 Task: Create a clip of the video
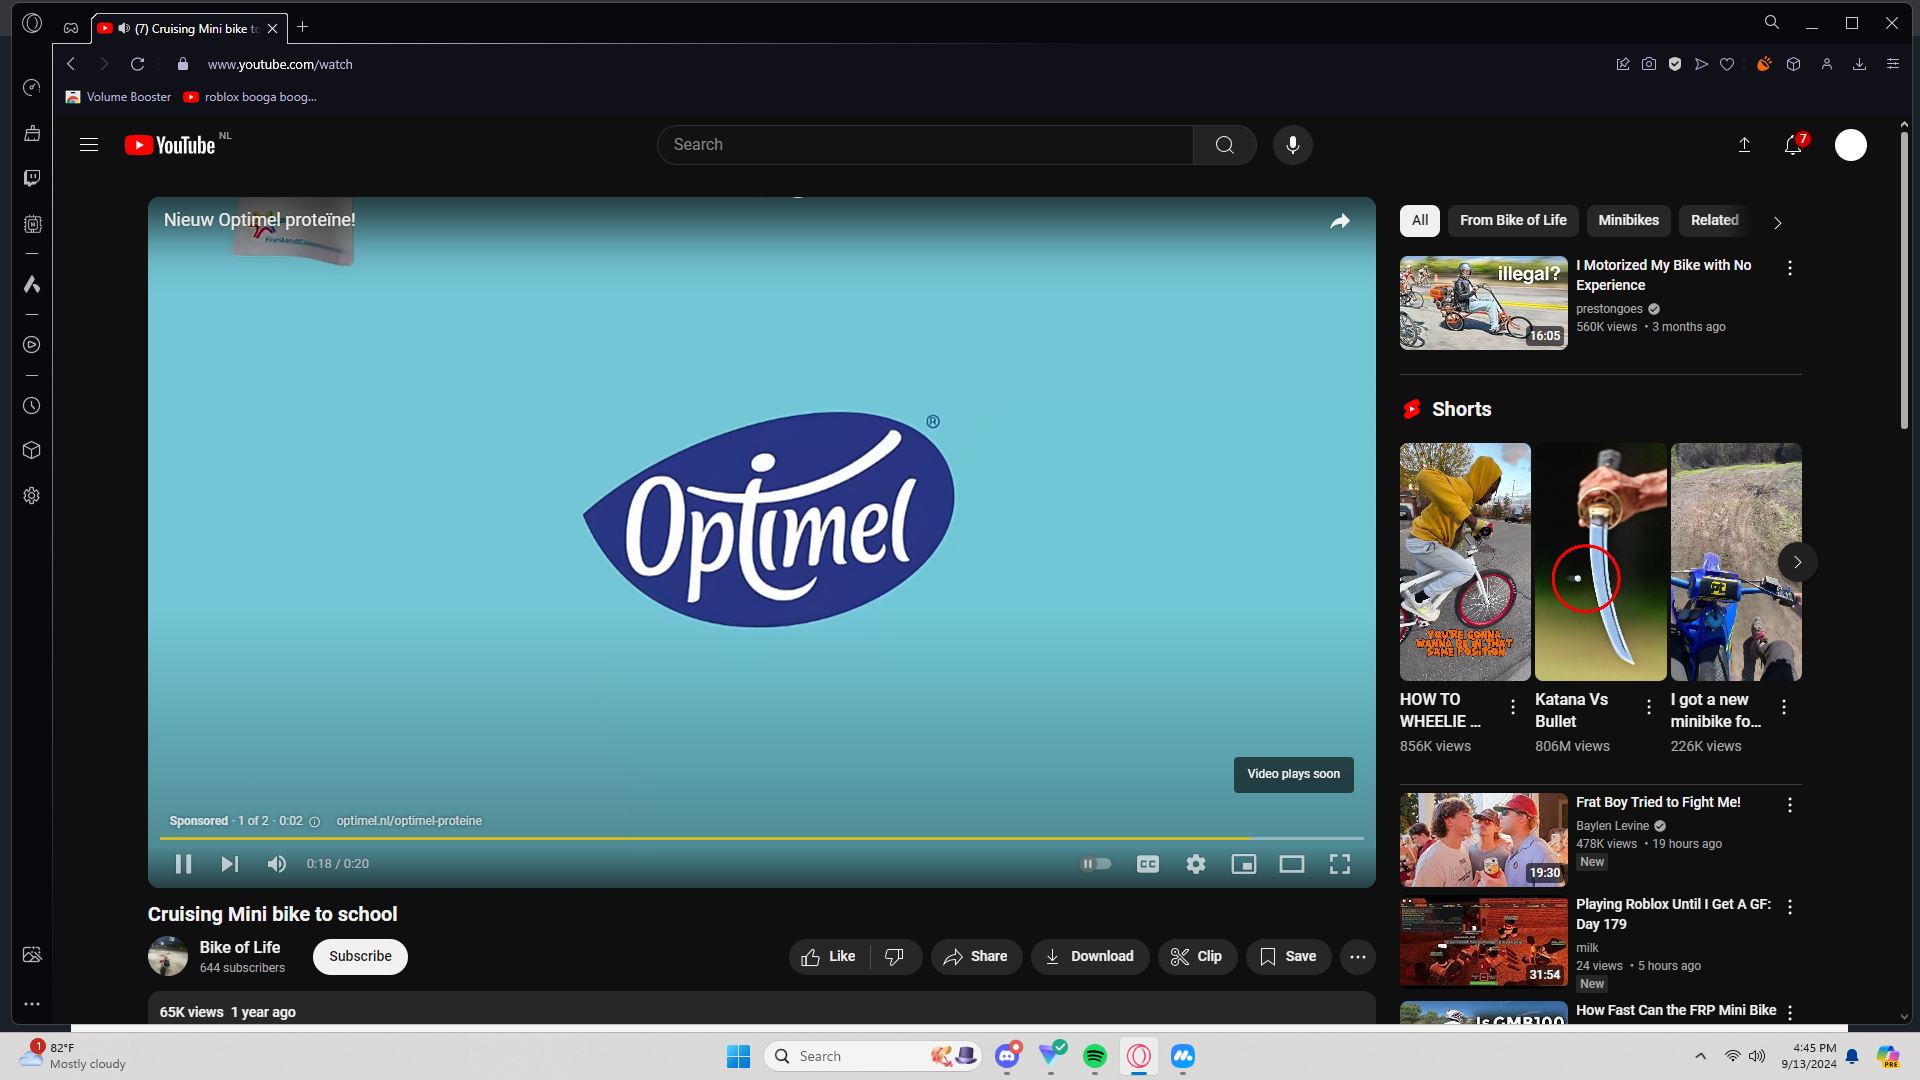pos(1197,957)
